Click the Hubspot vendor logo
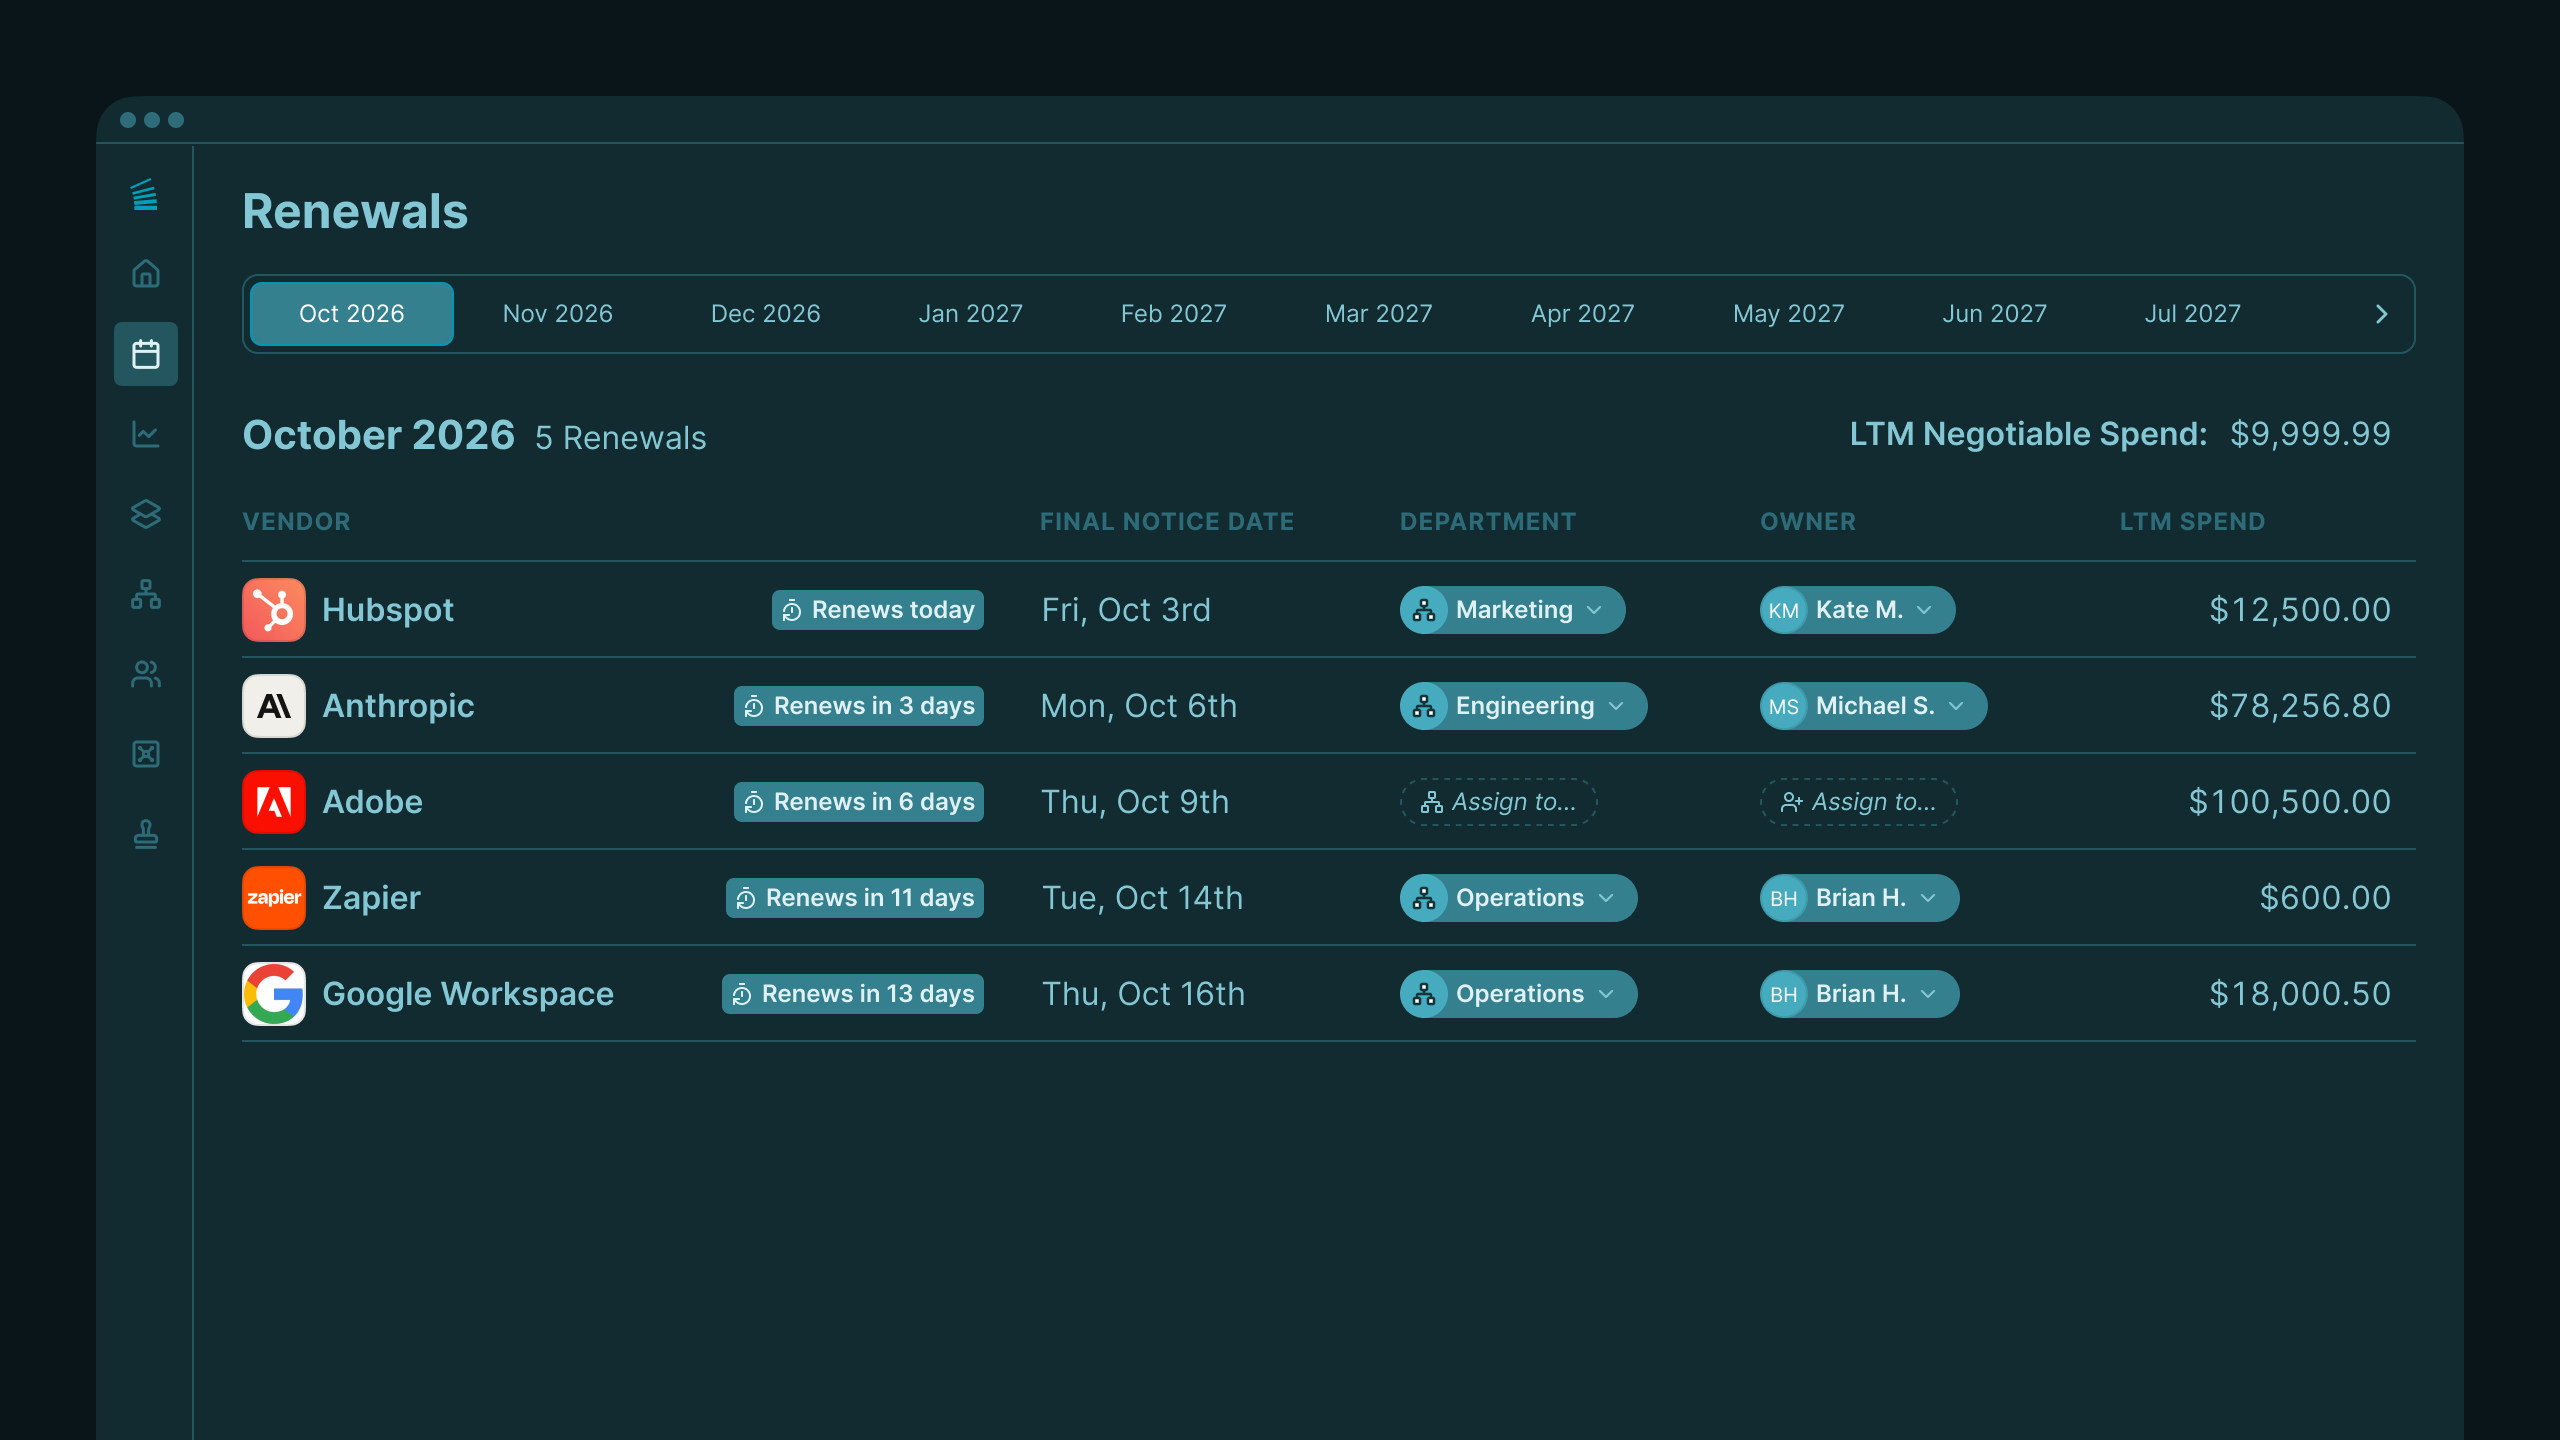The height and width of the screenshot is (1440, 2560). 274,610
